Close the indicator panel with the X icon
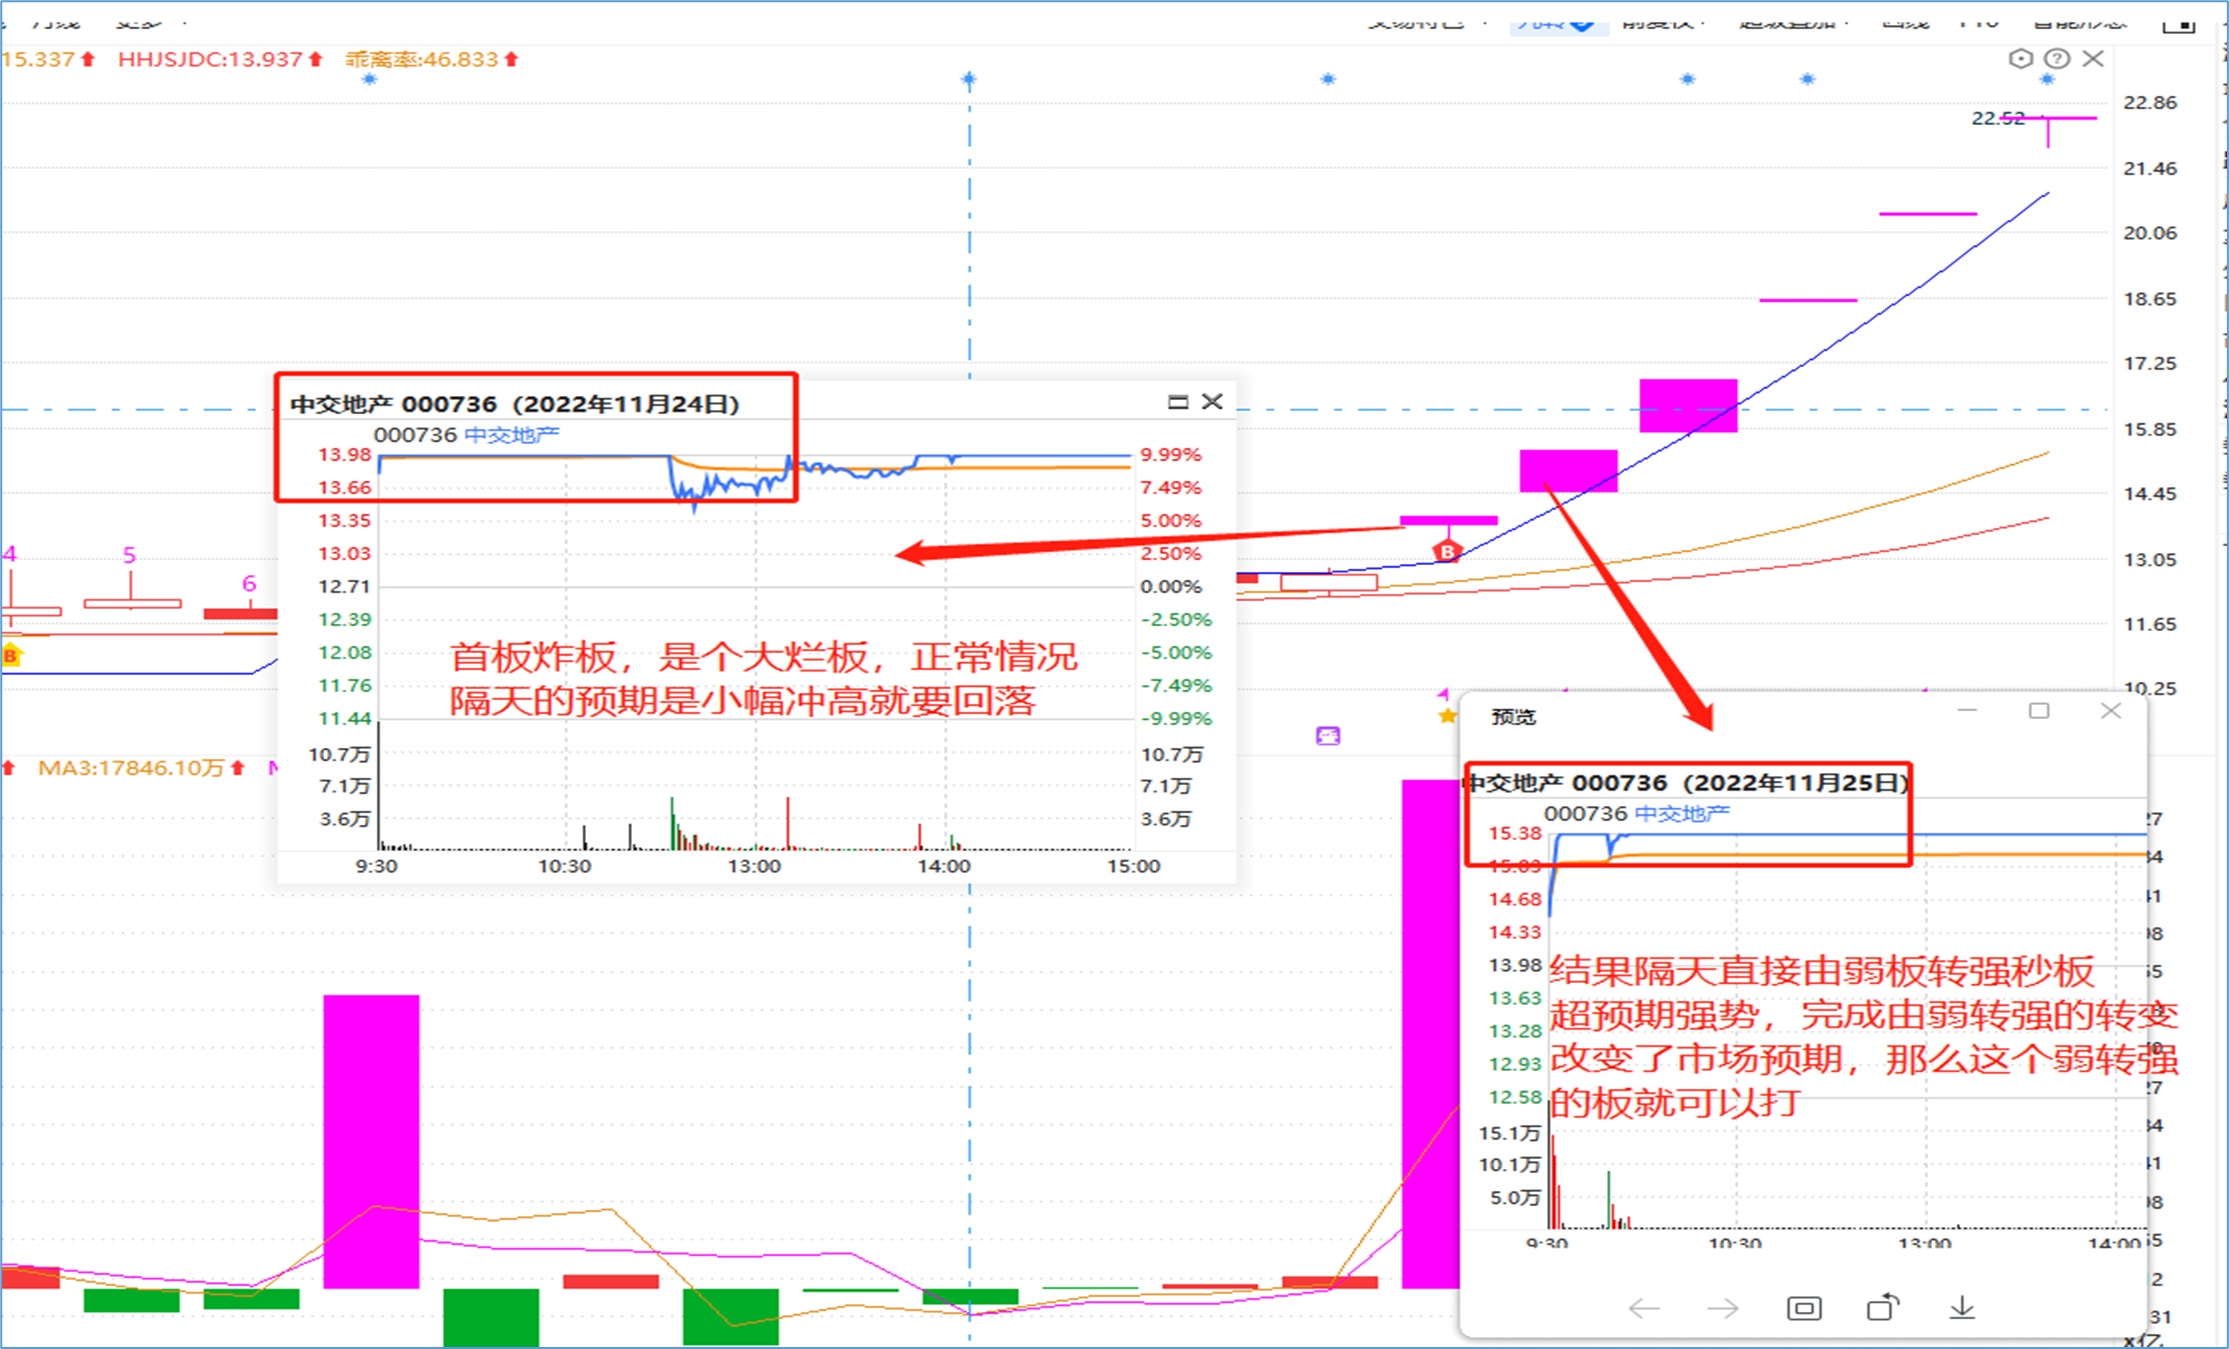The height and width of the screenshot is (1349, 2229). (2092, 59)
